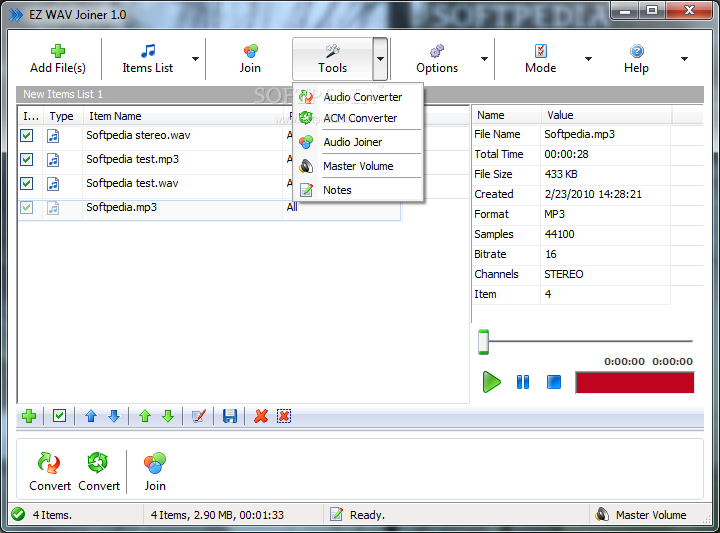
Task: Click the Name column header in properties
Action: tap(506, 115)
